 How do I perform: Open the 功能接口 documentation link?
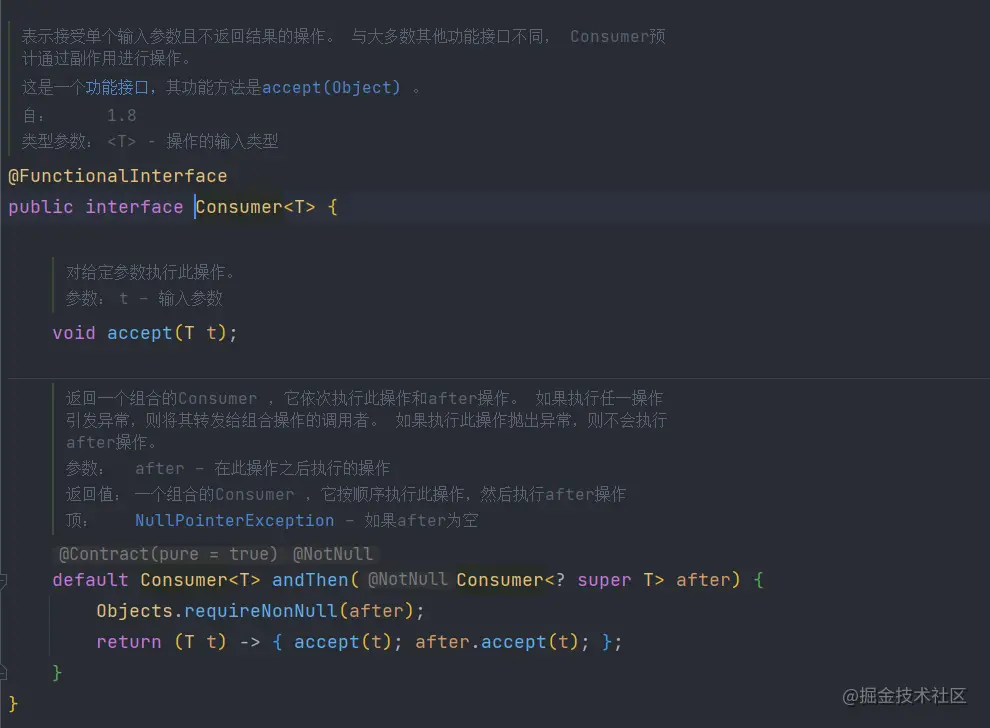[x=116, y=88]
